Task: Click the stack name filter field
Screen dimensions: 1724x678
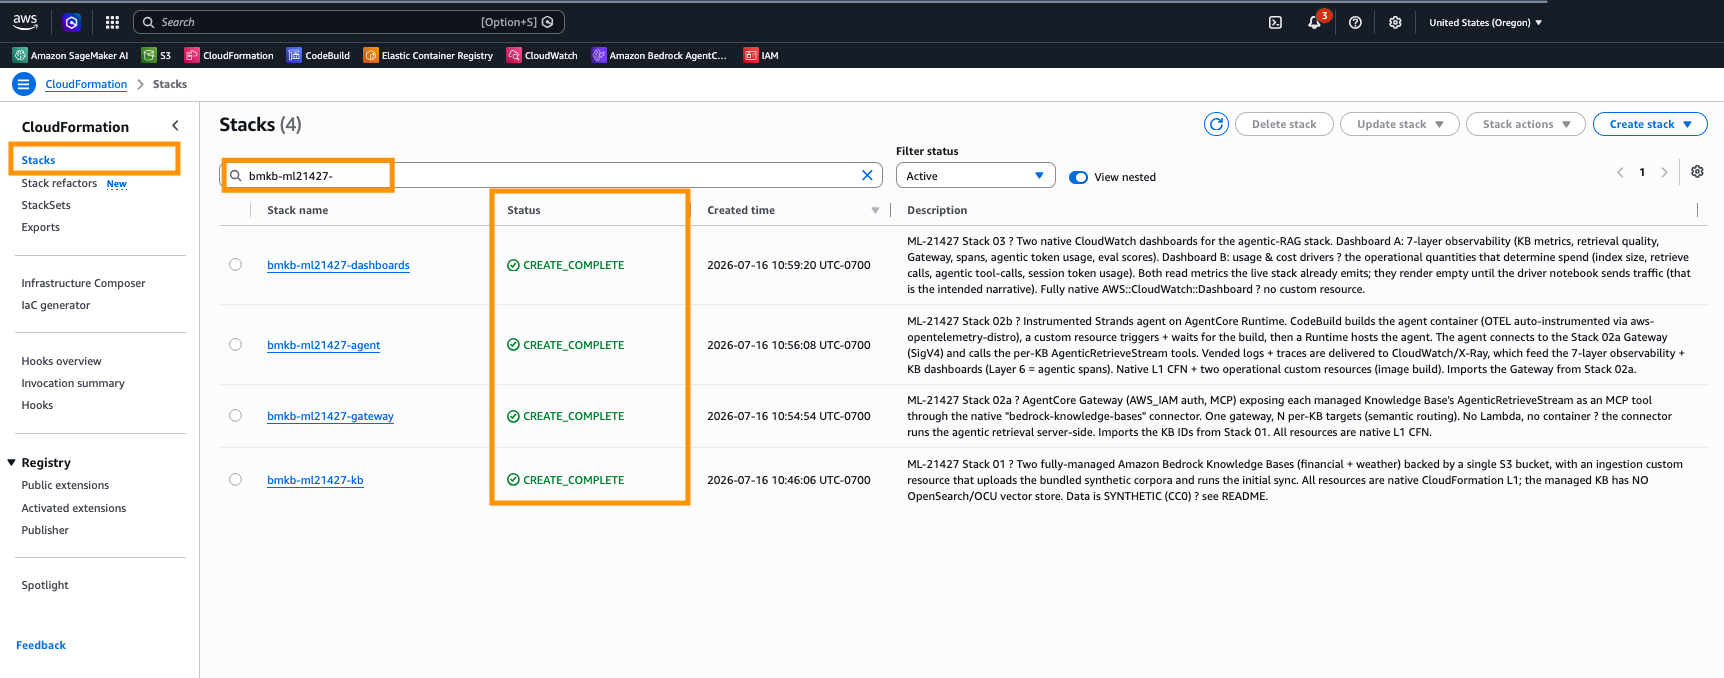Action: 551,175
